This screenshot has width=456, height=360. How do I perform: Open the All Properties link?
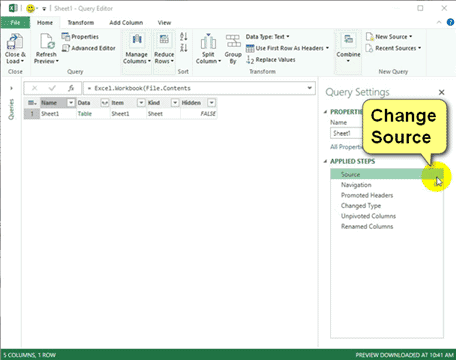coord(346,147)
